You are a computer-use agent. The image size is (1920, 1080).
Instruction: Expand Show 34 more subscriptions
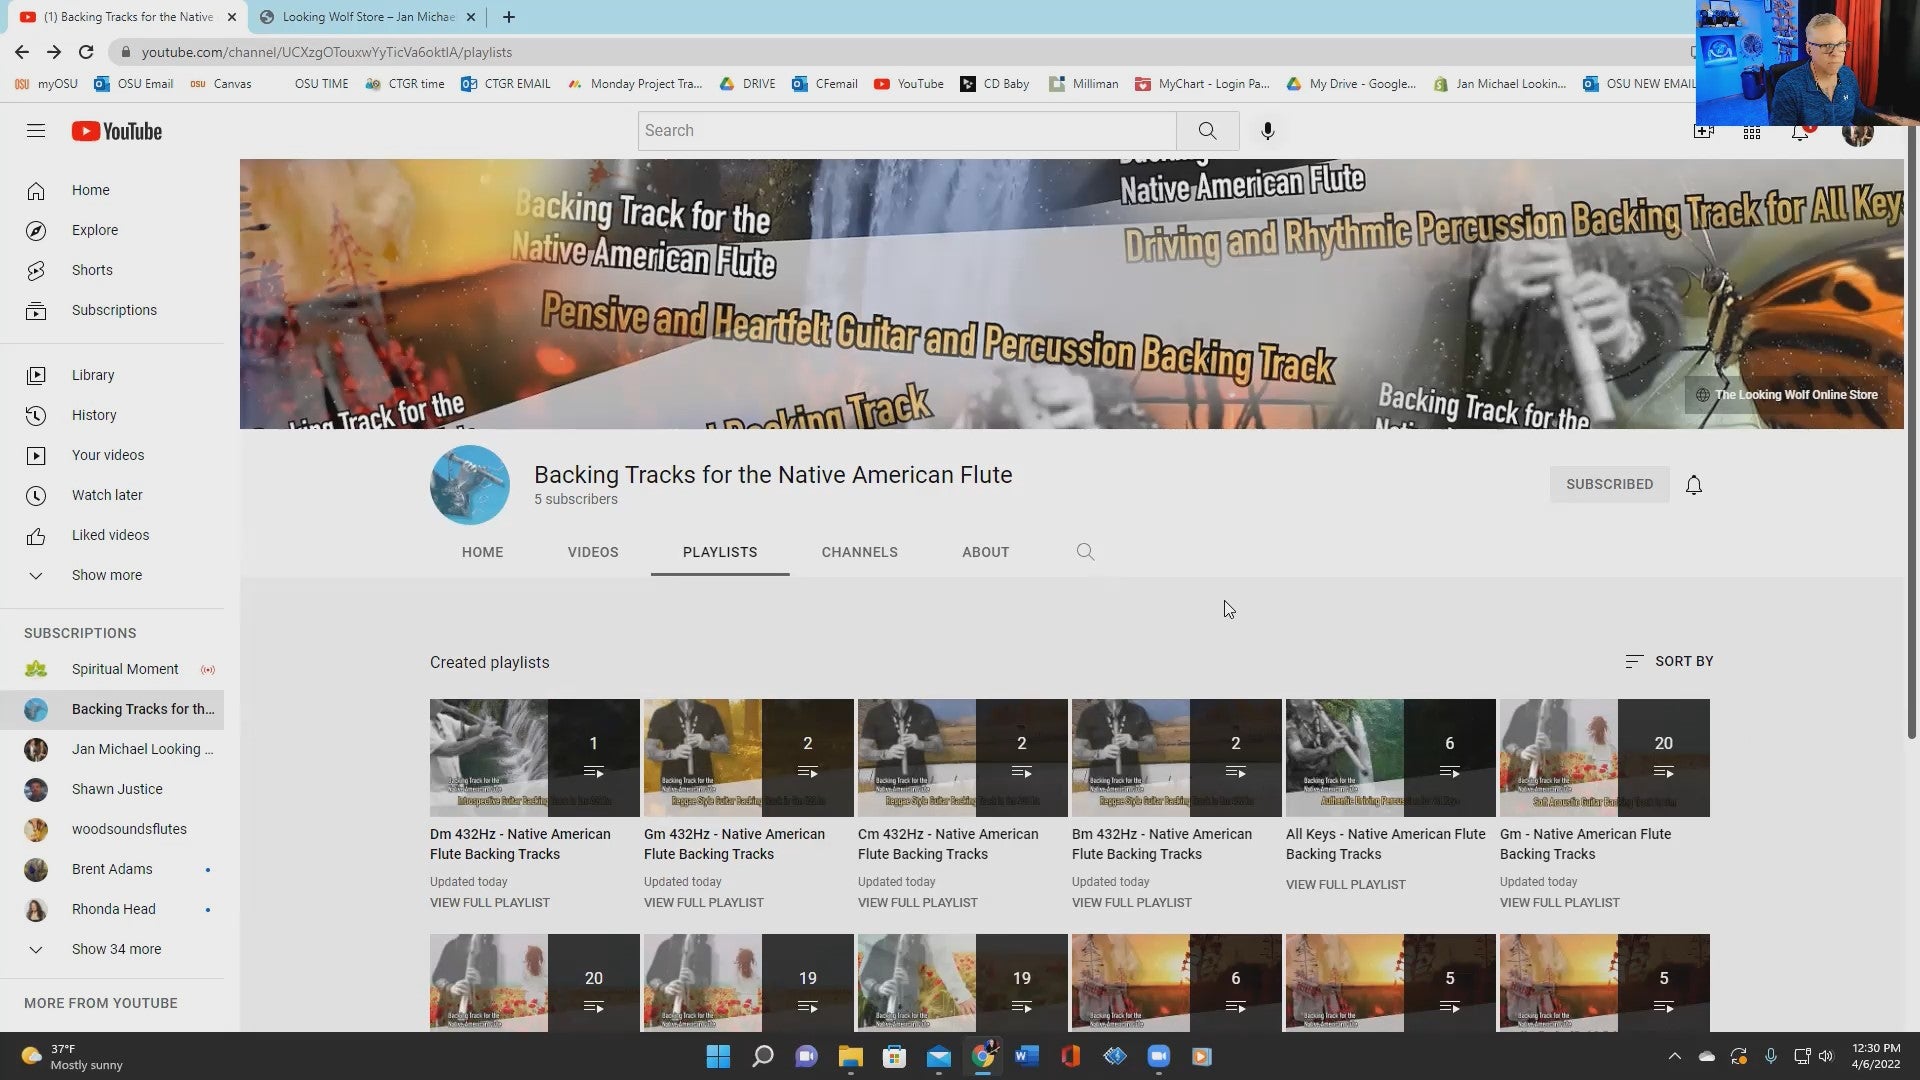point(116,949)
